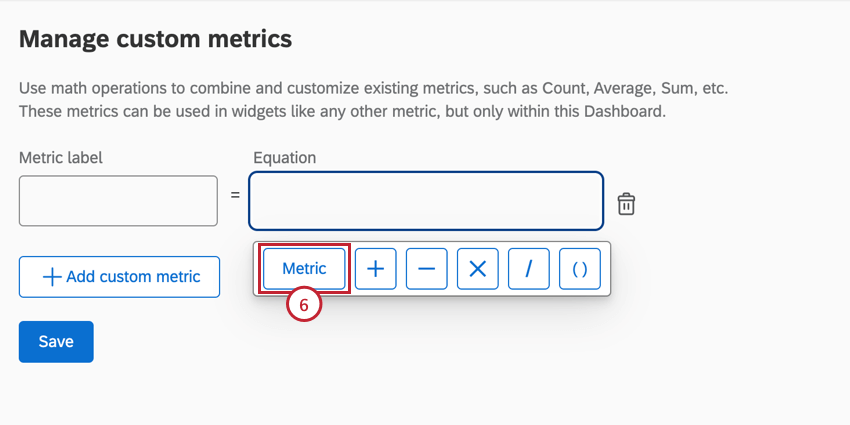Viewport: 850px width, 425px height.
Task: Focus the Metric label text box
Action: [118, 201]
